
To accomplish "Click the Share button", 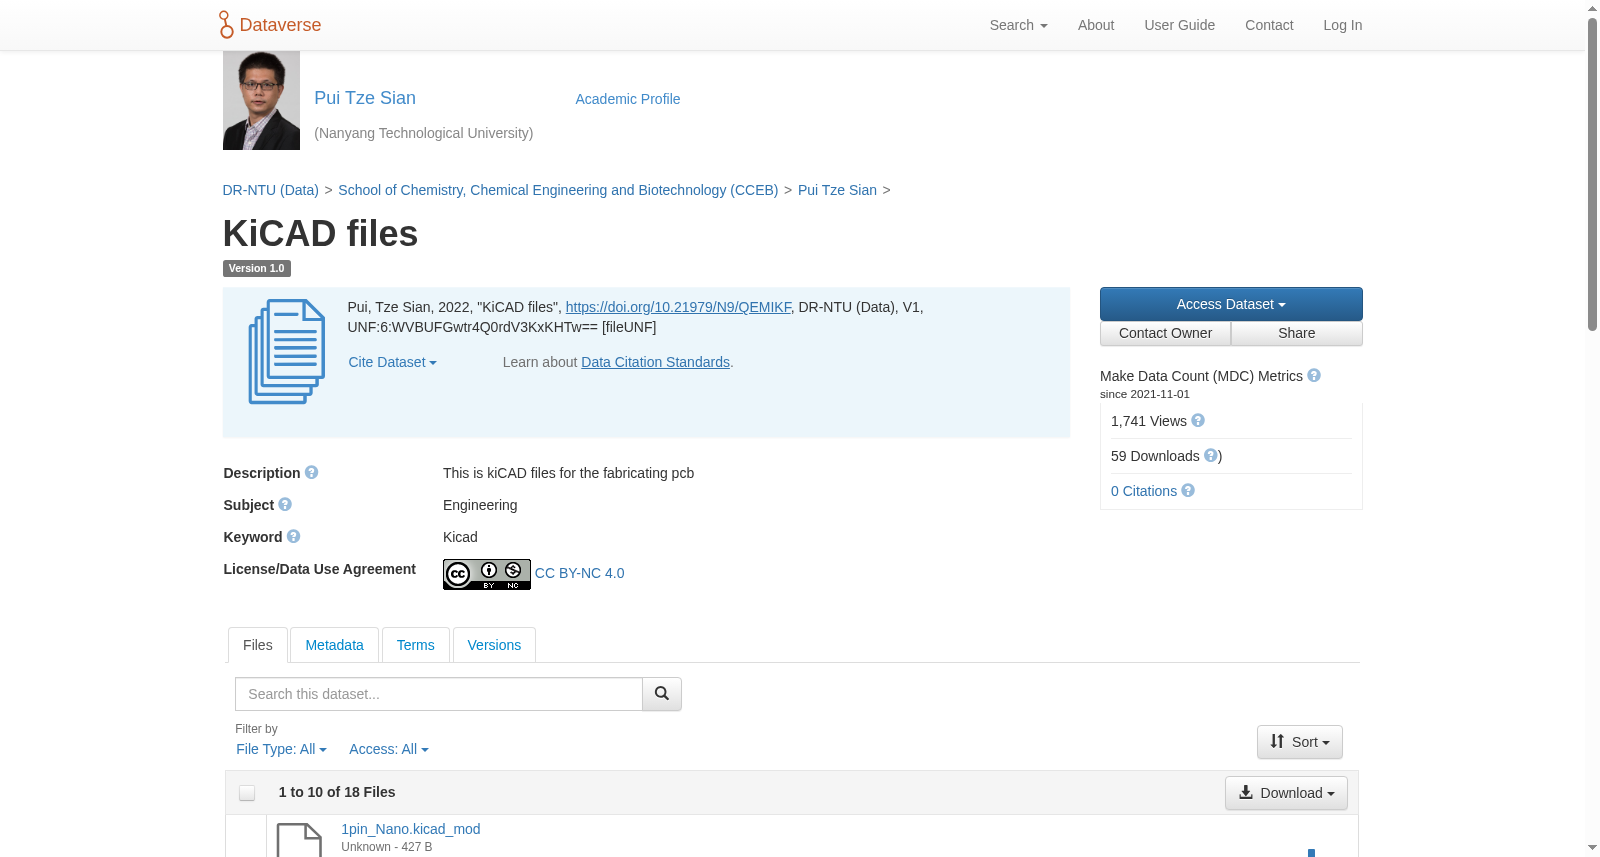I will tap(1297, 333).
